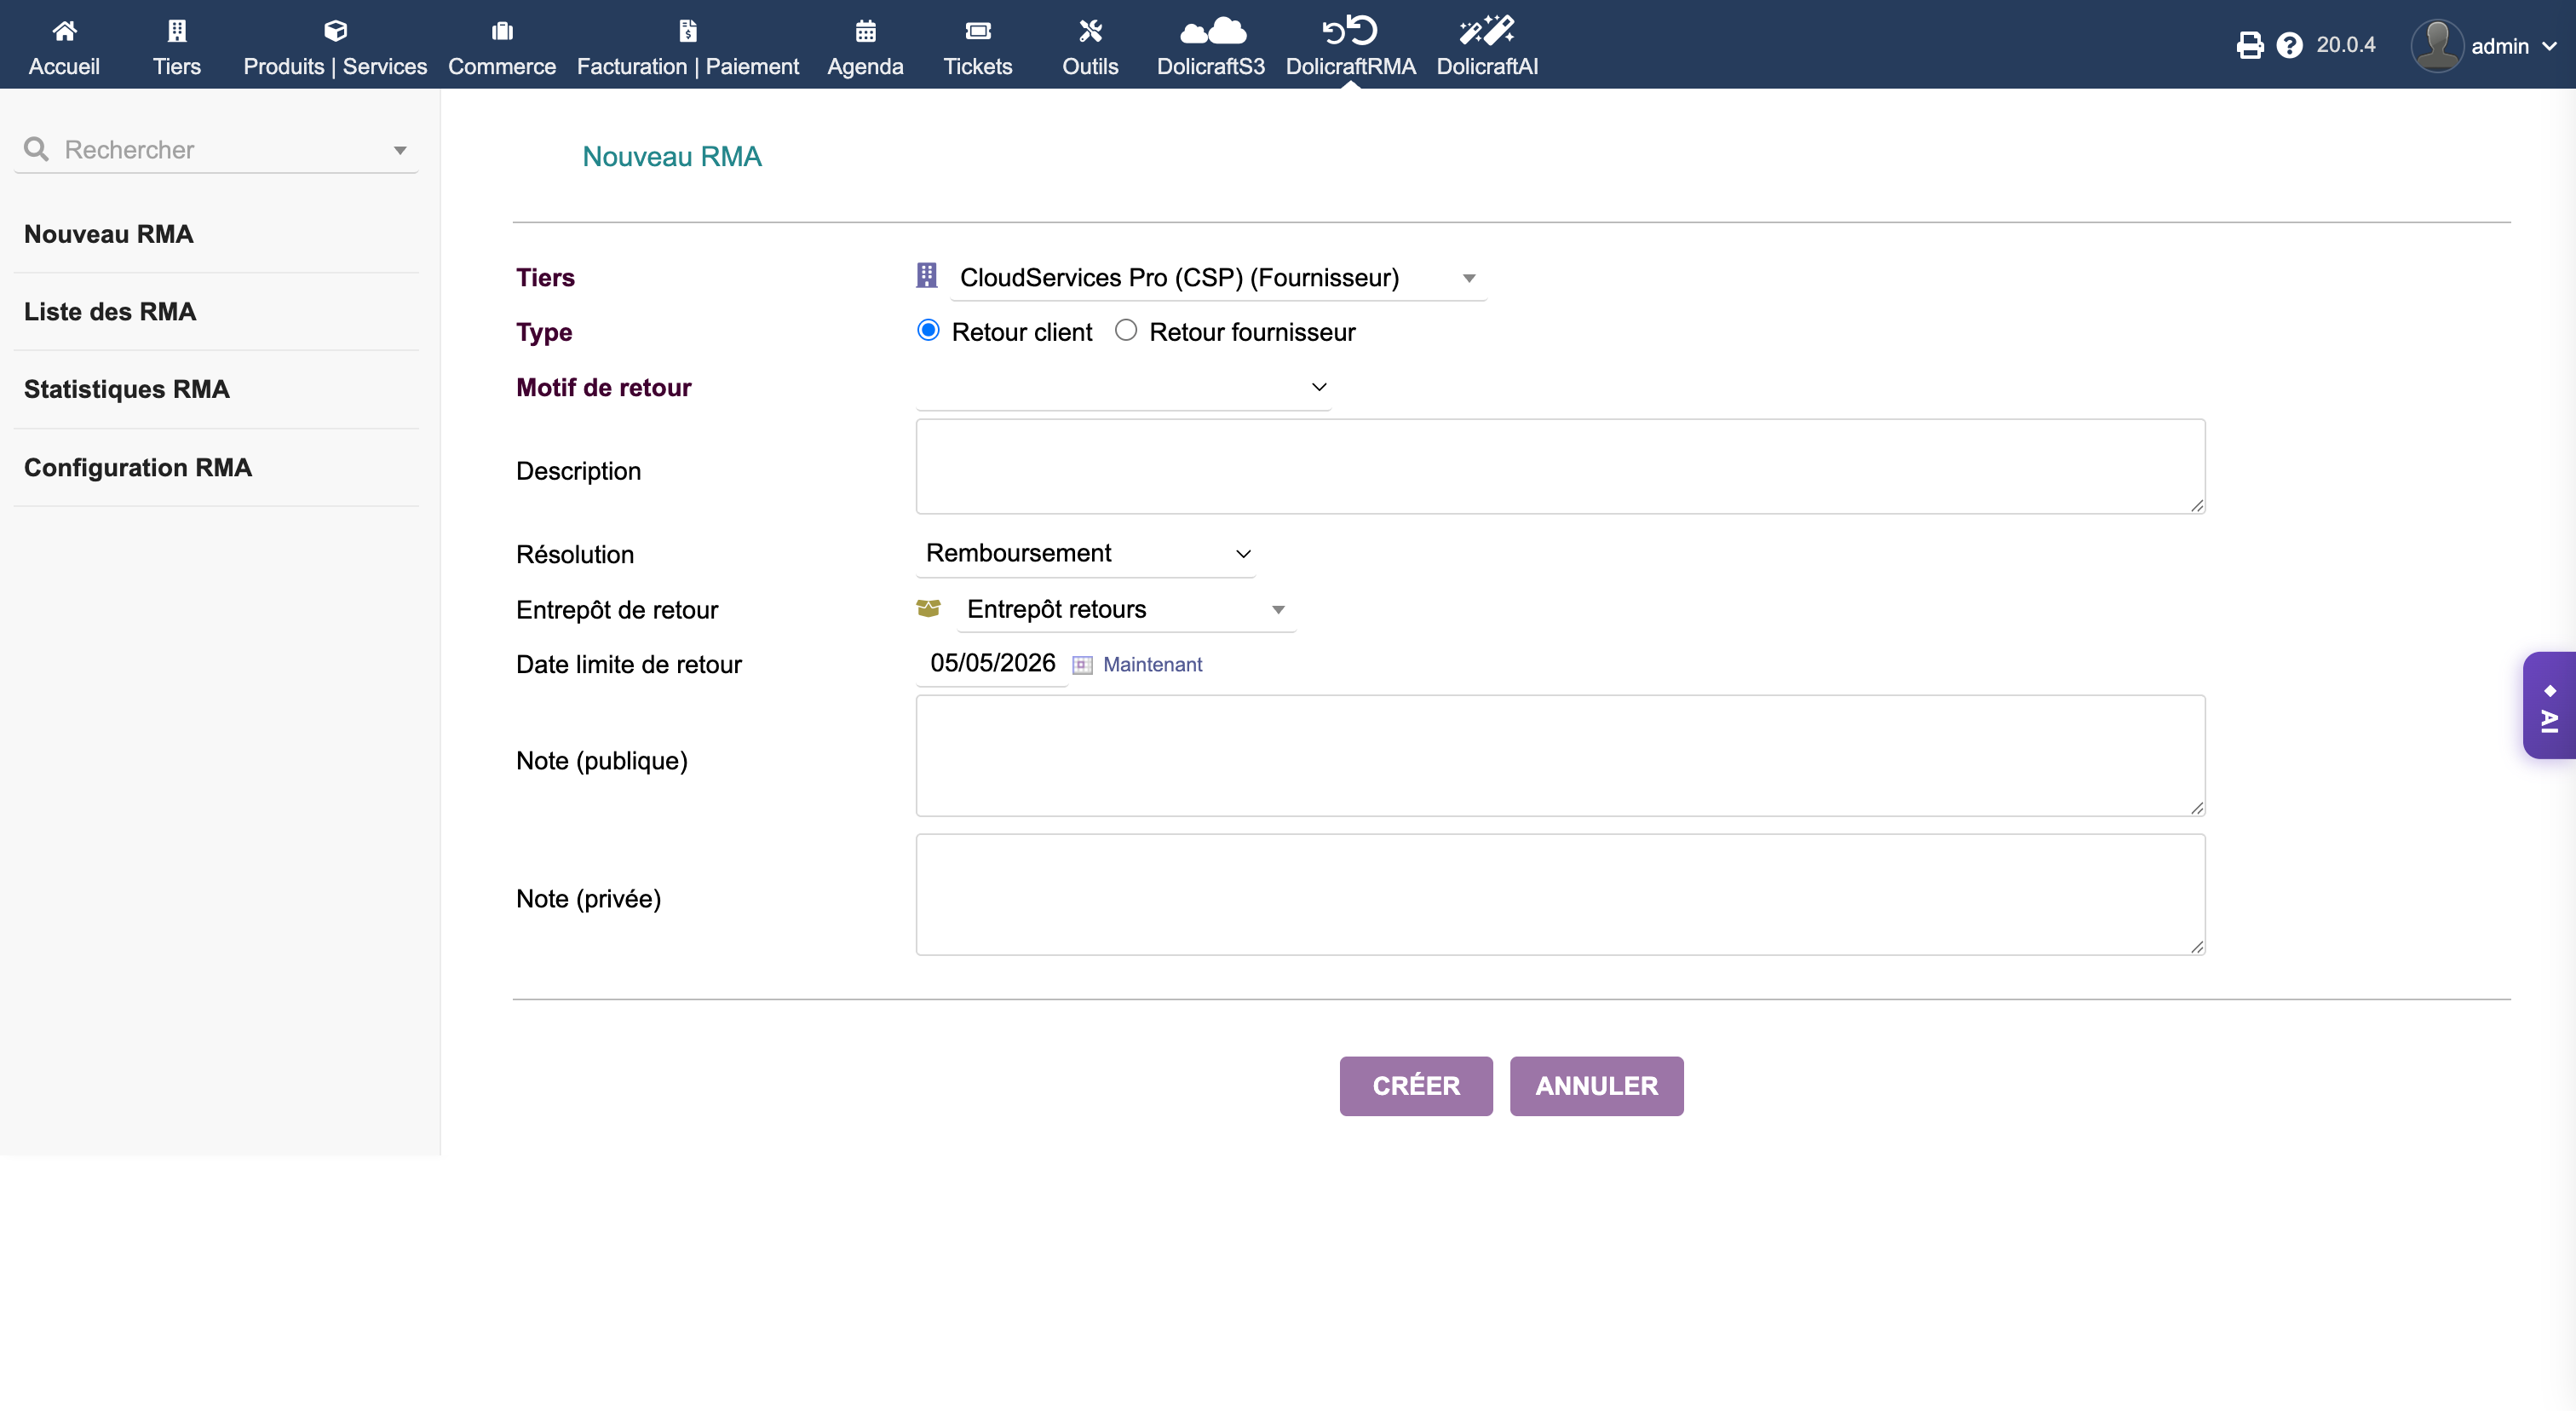Open the Résolution Remboursement dropdown
The width and height of the screenshot is (2576, 1411).
coord(1086,554)
